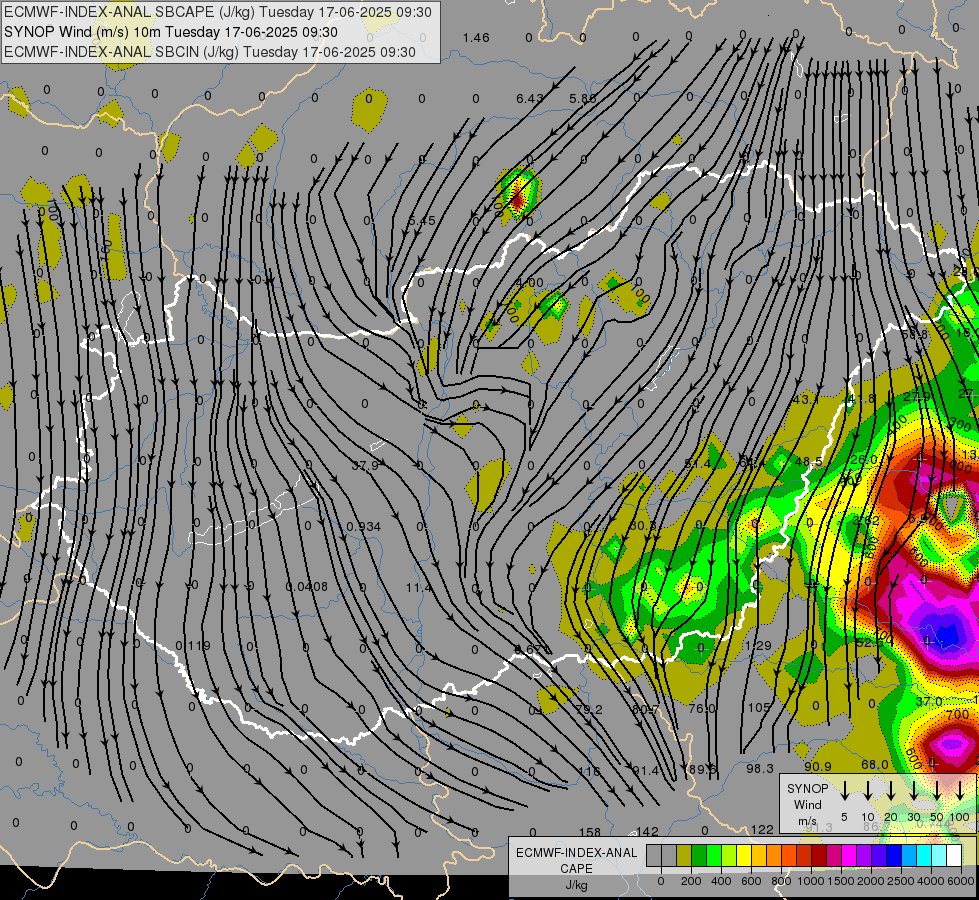Click the wind arrow above legend value 30
Image resolution: width=979 pixels, height=900 pixels.
pyautogui.click(x=914, y=790)
